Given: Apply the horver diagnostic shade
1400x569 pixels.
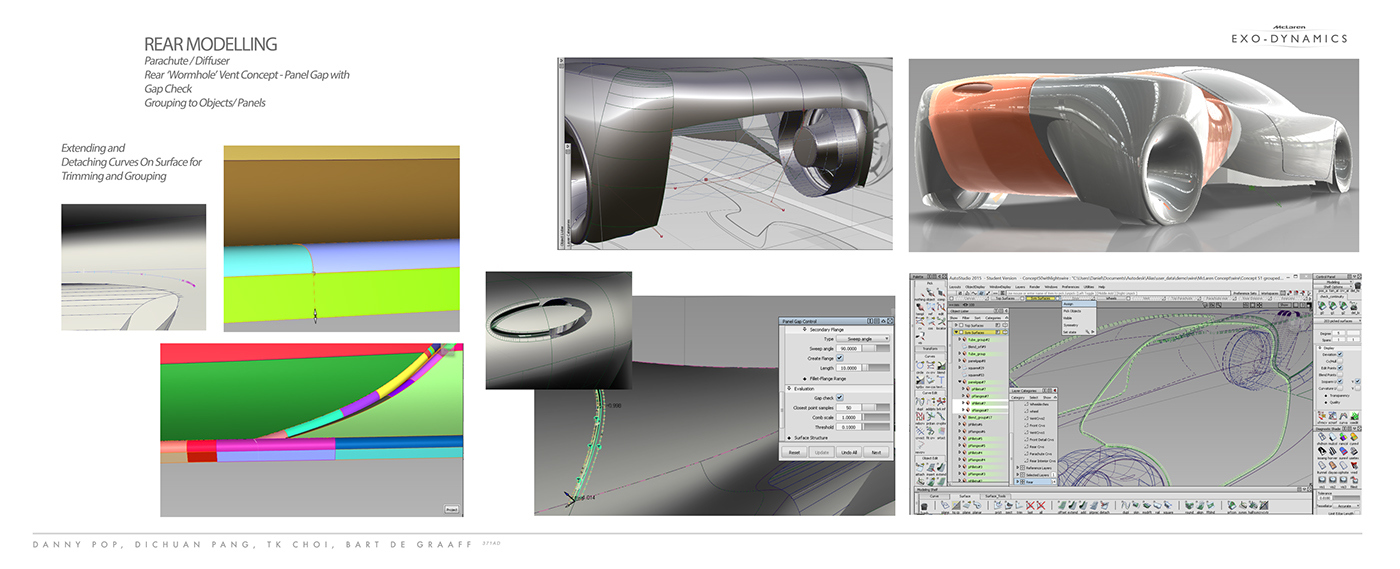Looking at the screenshot, I should 1332,451.
